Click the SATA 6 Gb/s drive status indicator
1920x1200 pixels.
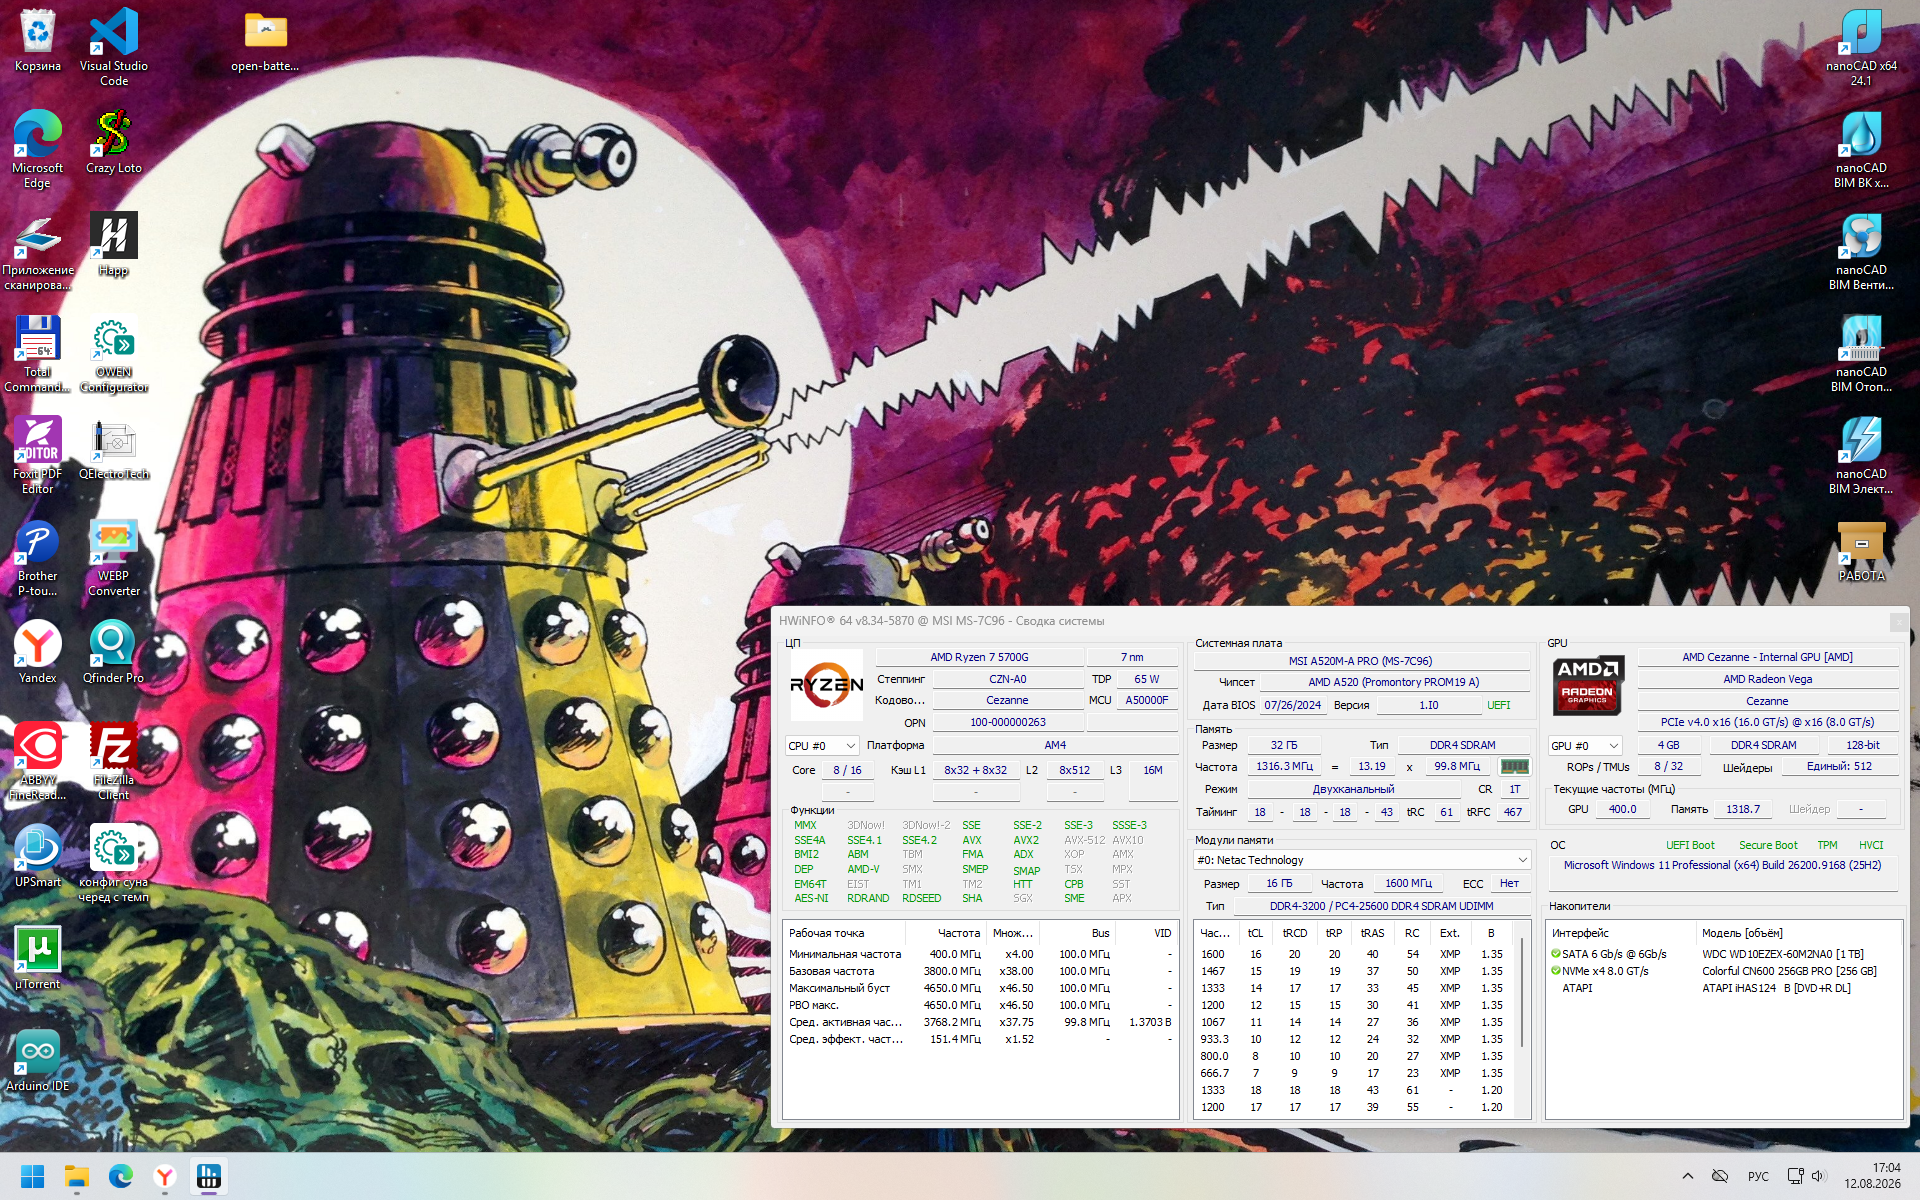tap(1556, 954)
